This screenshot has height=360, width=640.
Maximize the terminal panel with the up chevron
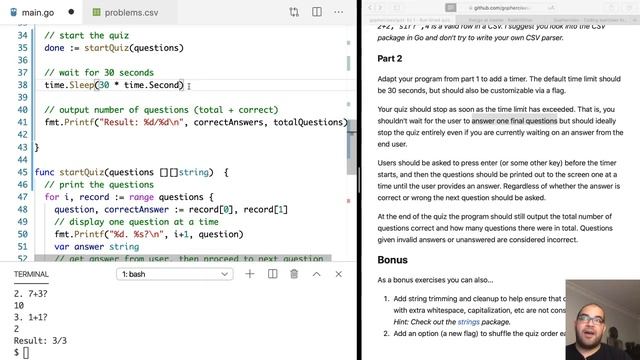316,274
